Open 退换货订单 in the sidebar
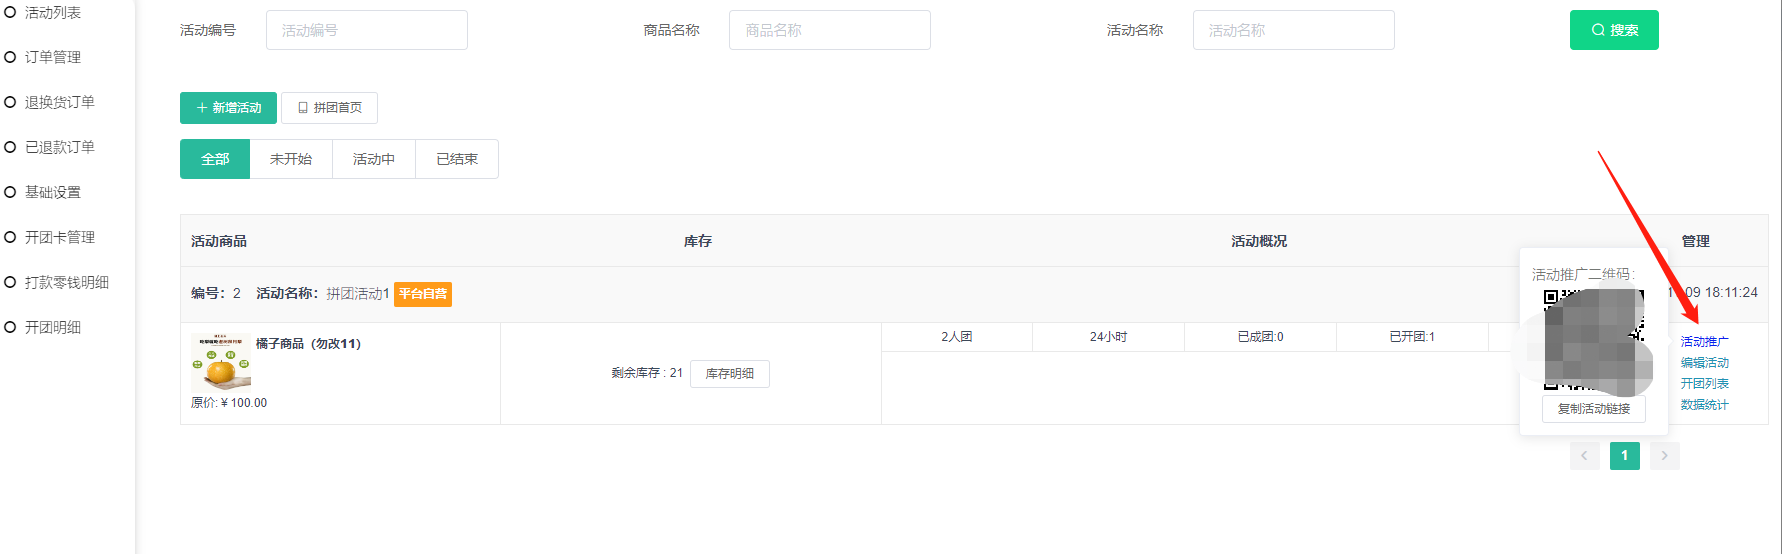 [x=59, y=102]
